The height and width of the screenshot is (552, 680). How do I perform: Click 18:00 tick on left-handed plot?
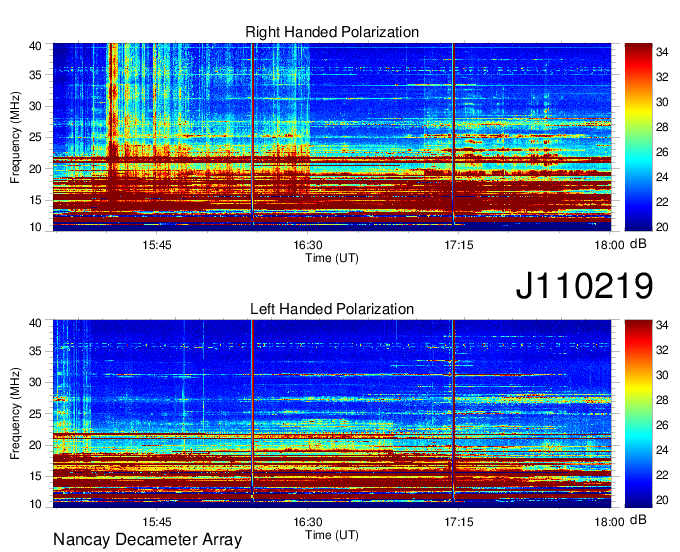(609, 521)
